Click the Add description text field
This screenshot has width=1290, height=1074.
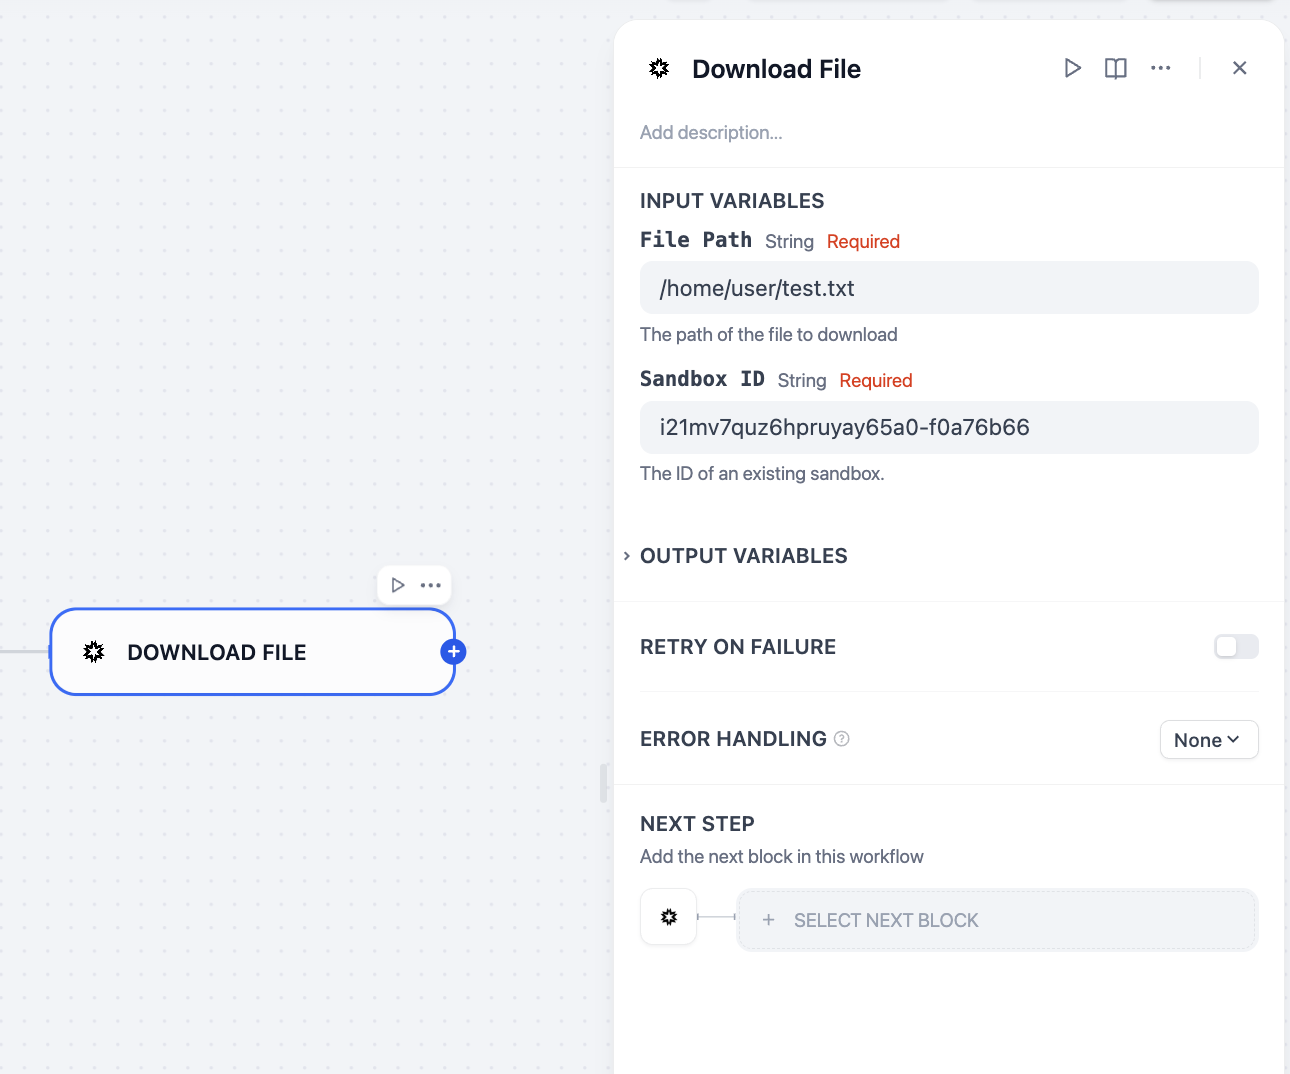pos(711,133)
